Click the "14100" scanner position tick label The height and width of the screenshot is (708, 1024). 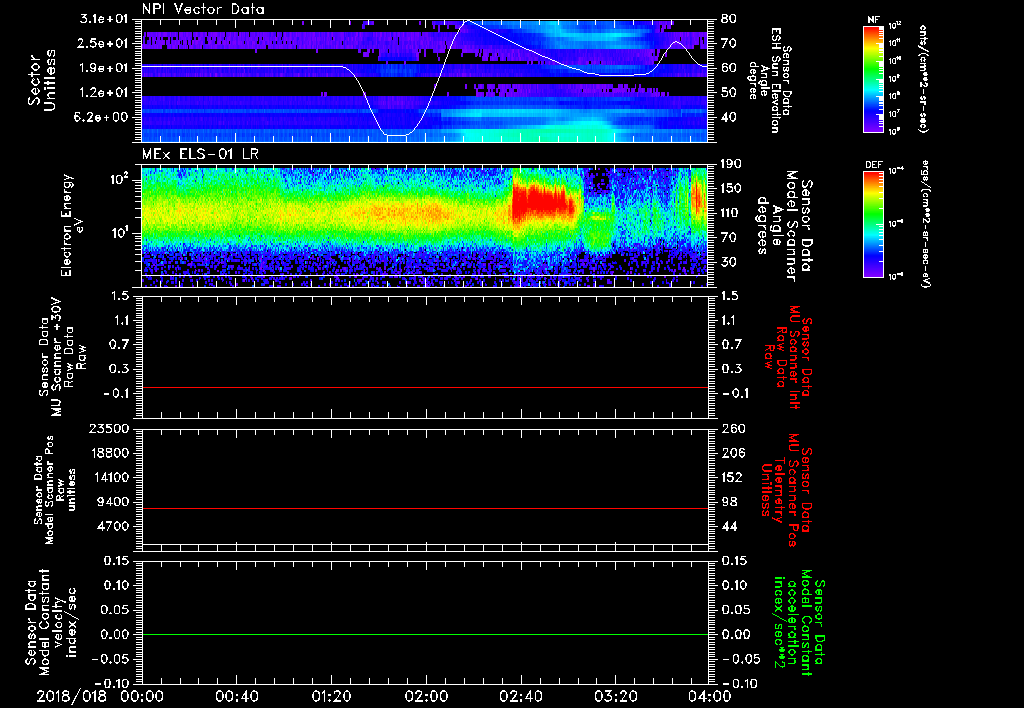[x=110, y=477]
